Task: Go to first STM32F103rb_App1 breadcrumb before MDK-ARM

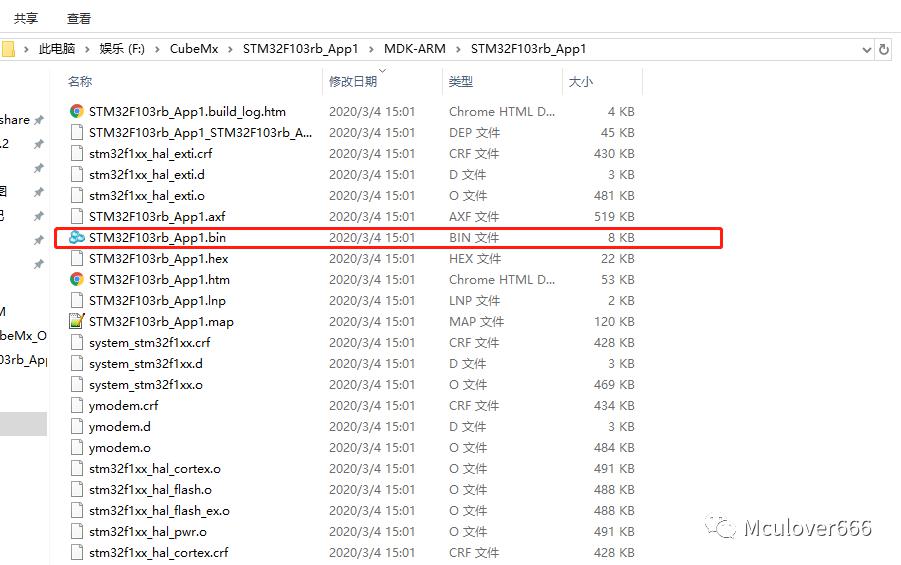Action: (x=300, y=49)
